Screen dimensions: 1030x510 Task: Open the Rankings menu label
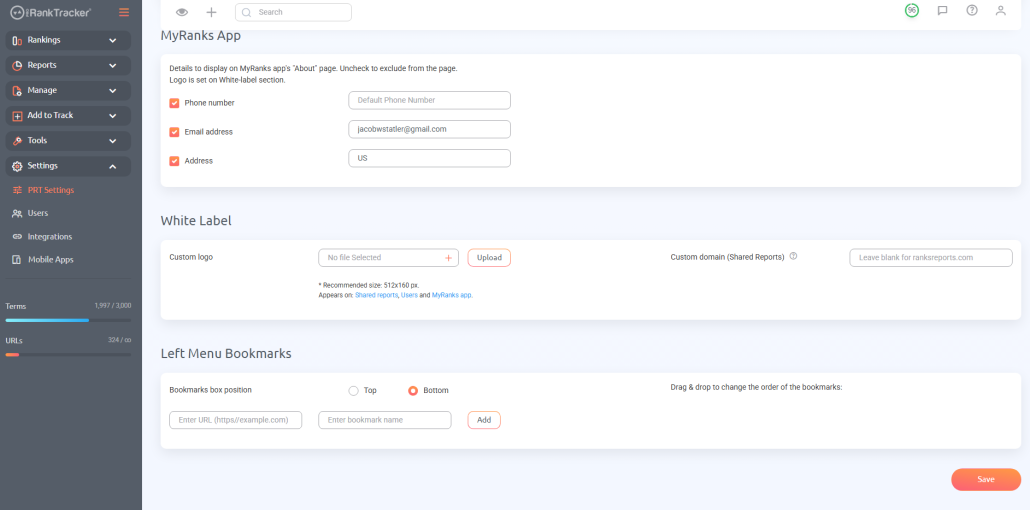coord(44,40)
